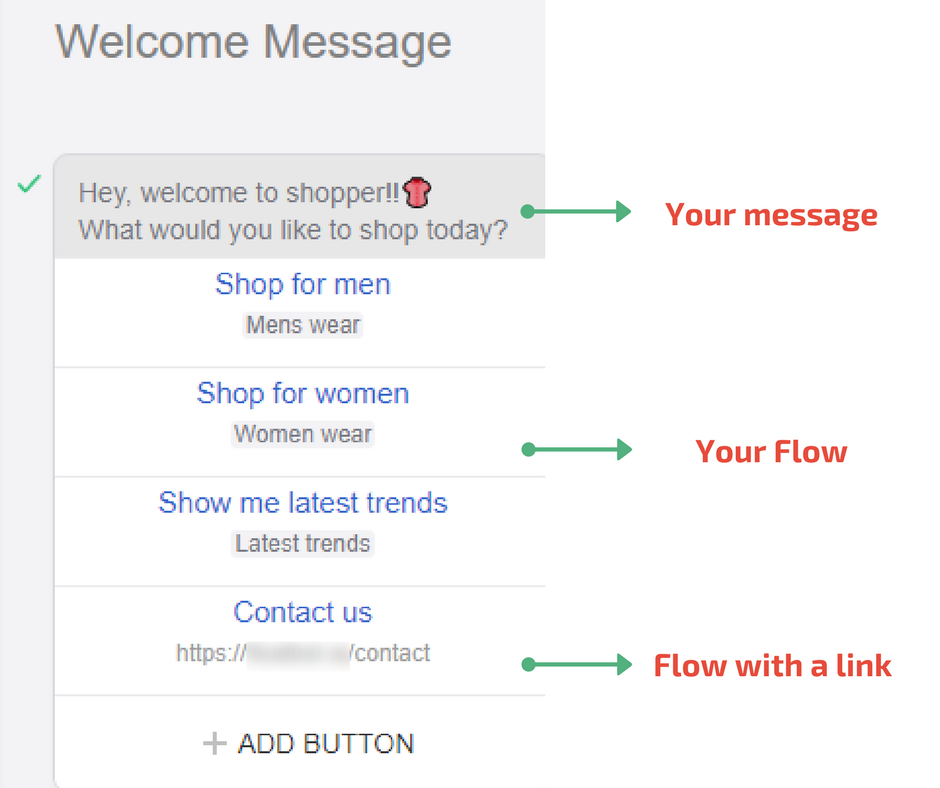This screenshot has width=940, height=788.
Task: Click the Welcome Message title
Action: pos(253,42)
